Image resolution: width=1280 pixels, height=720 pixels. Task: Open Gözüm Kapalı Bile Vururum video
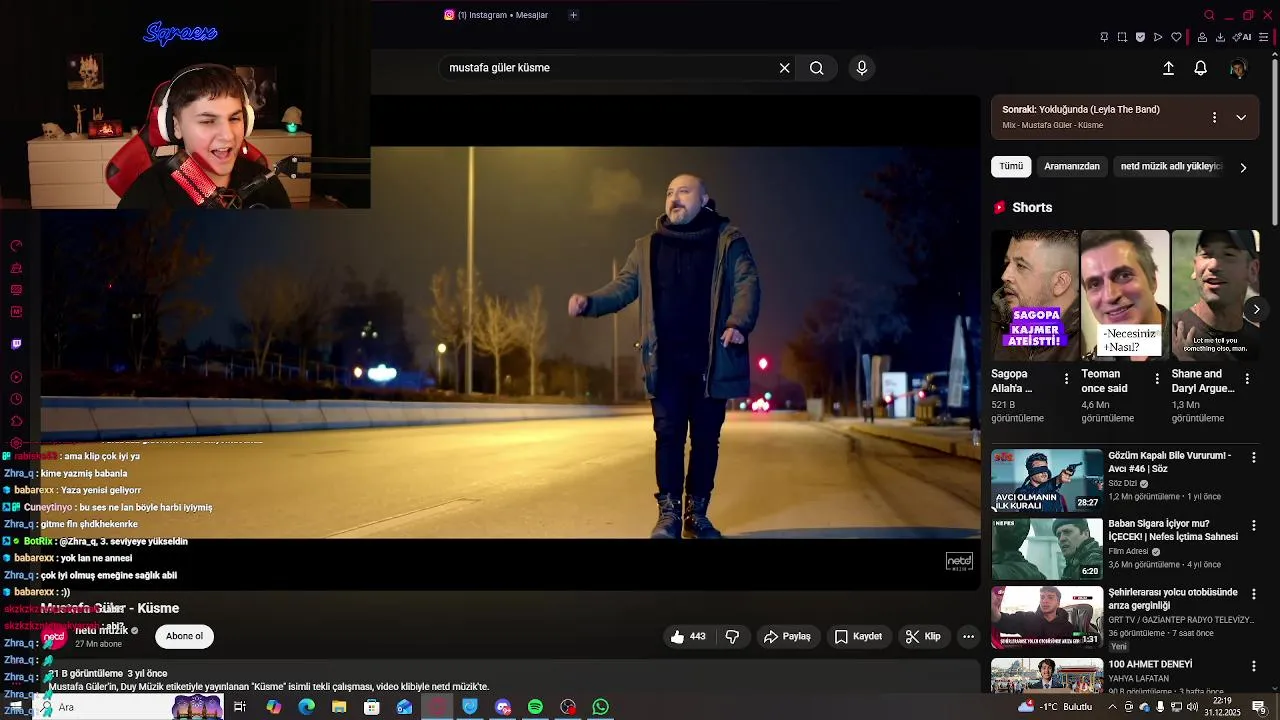(1047, 480)
